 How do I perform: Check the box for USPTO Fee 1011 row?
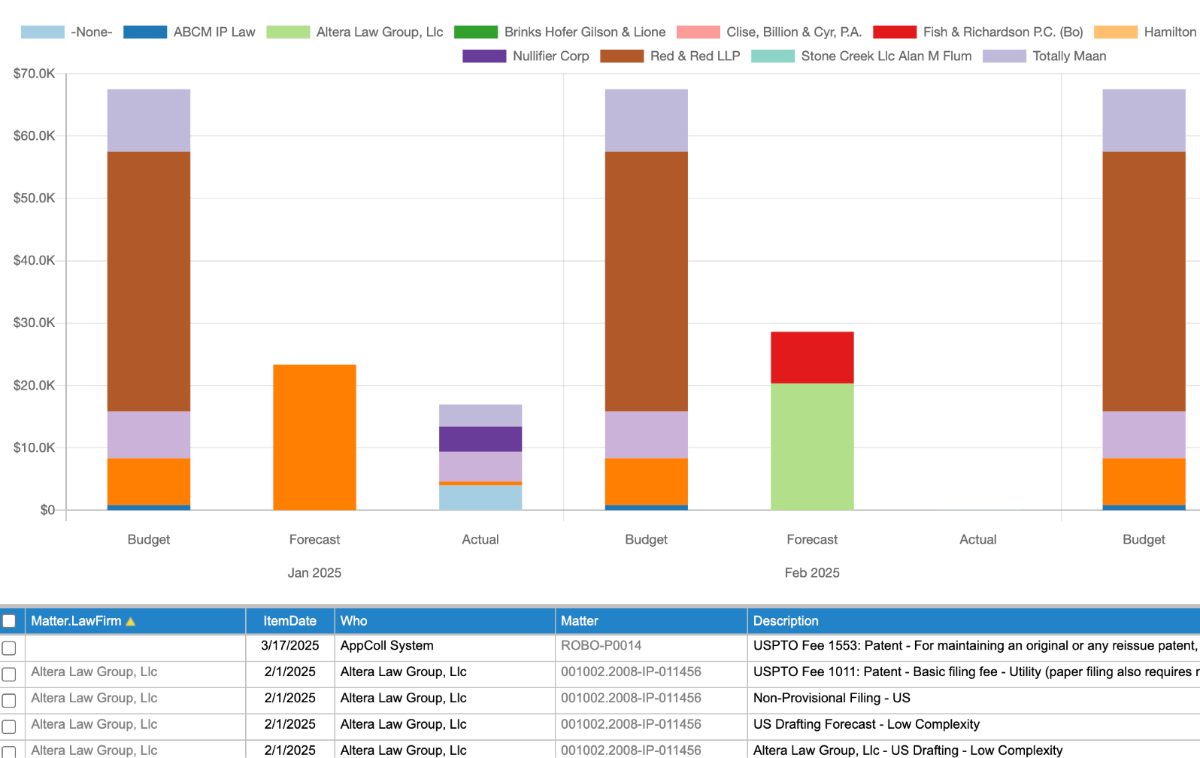(9, 674)
